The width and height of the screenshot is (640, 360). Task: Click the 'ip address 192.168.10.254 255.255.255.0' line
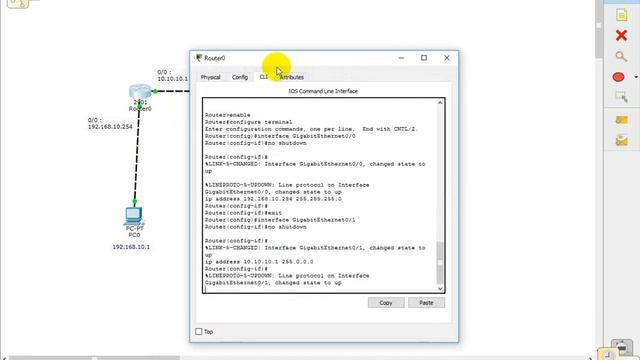pos(273,199)
